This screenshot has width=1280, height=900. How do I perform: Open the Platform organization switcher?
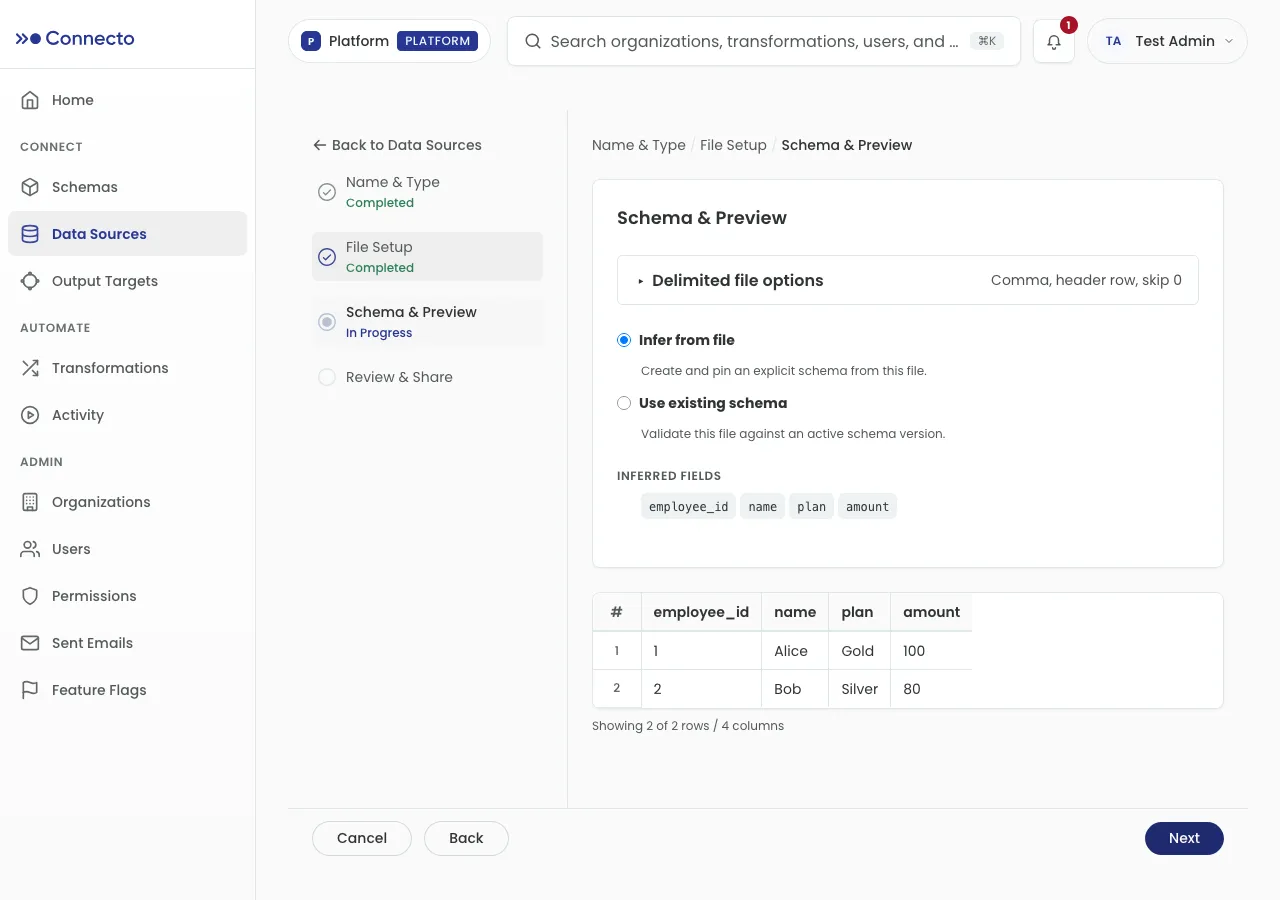[389, 41]
